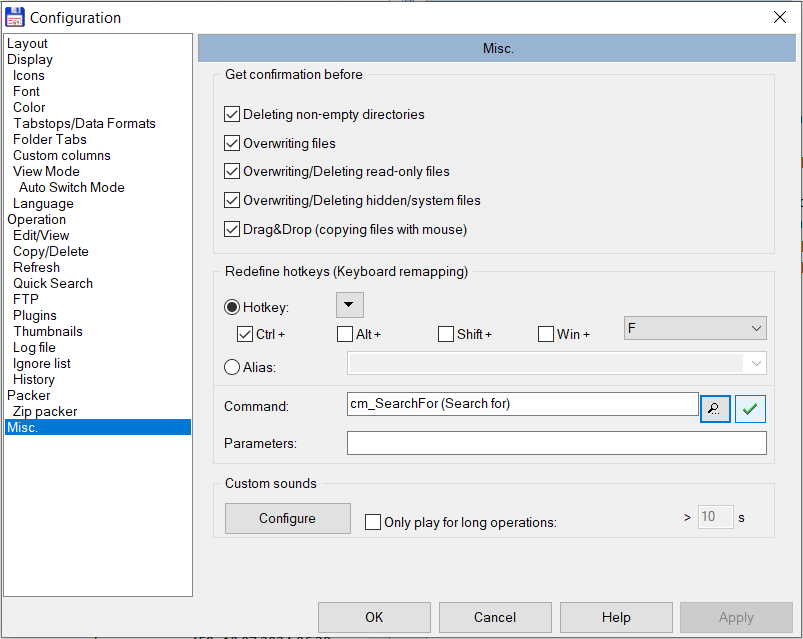Enable the Alt + modifier checkbox
The width and height of the screenshot is (803, 639).
(x=345, y=334)
